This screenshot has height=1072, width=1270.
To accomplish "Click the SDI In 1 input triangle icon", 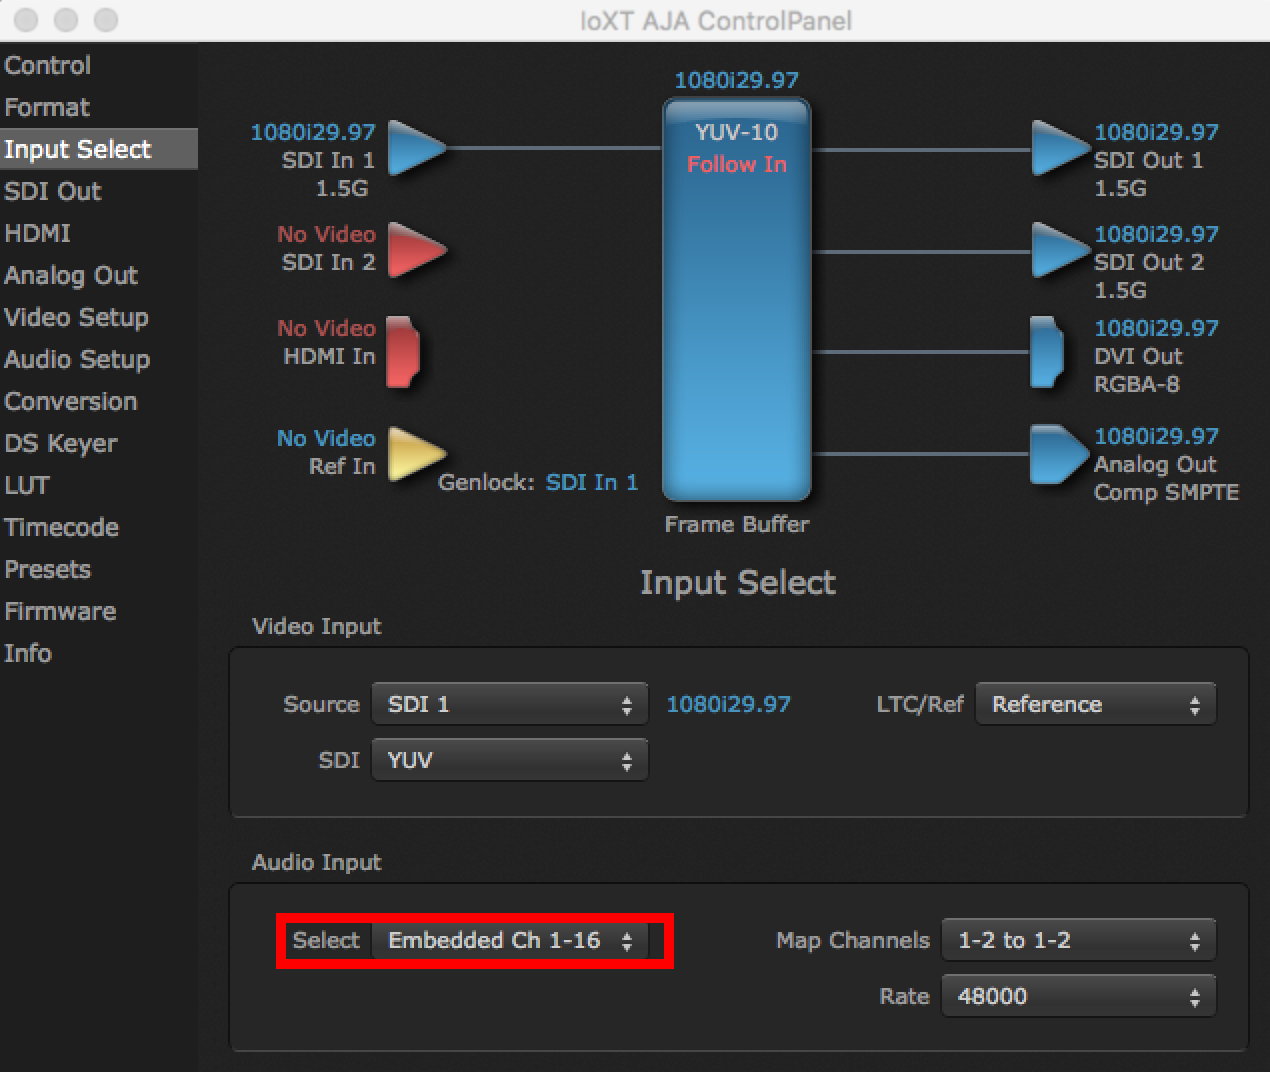I will [415, 148].
